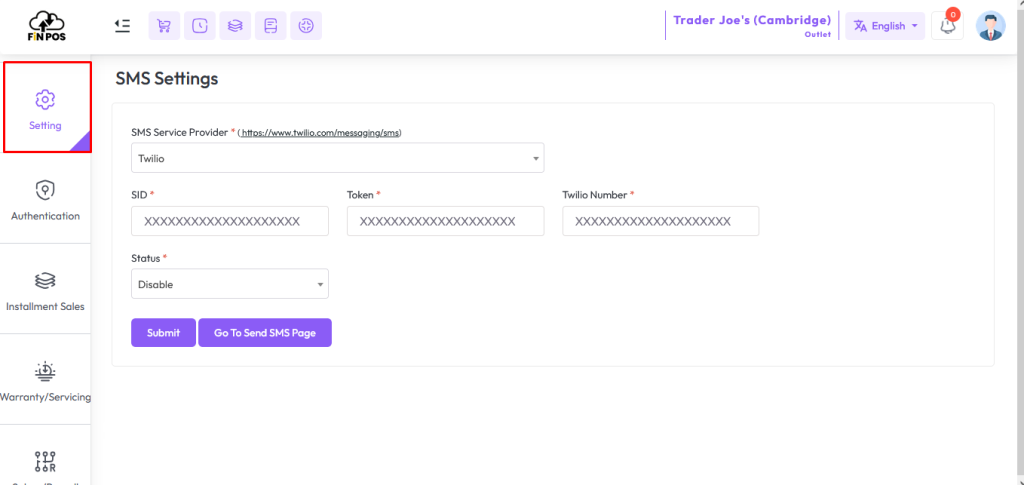Click into the SID input field
Image resolution: width=1024 pixels, height=485 pixels.
[230, 221]
